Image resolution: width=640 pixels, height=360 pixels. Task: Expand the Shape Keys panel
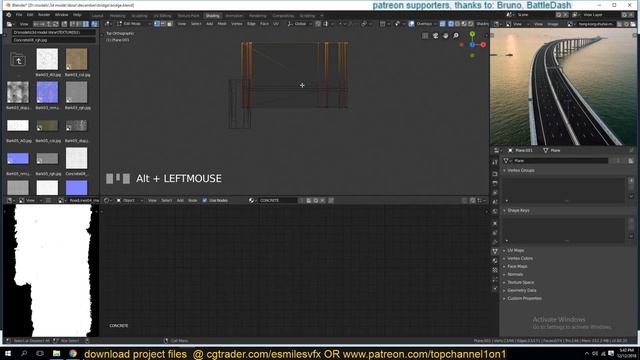pyautogui.click(x=518, y=210)
